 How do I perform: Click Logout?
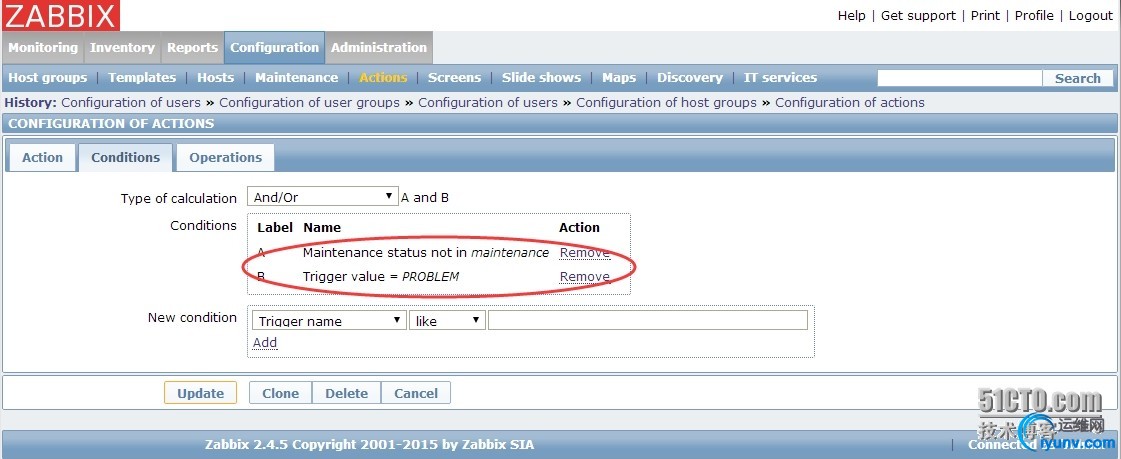coord(1091,16)
